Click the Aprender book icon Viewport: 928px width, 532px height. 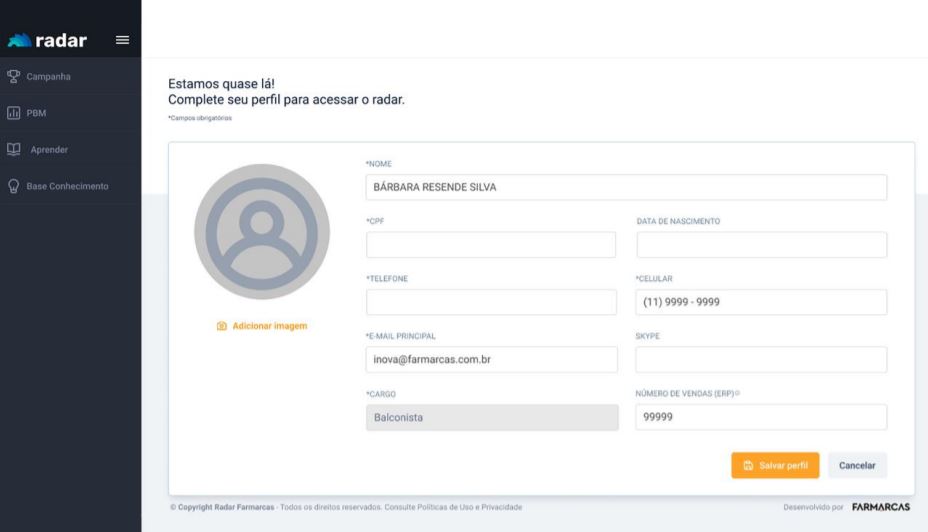[14, 149]
